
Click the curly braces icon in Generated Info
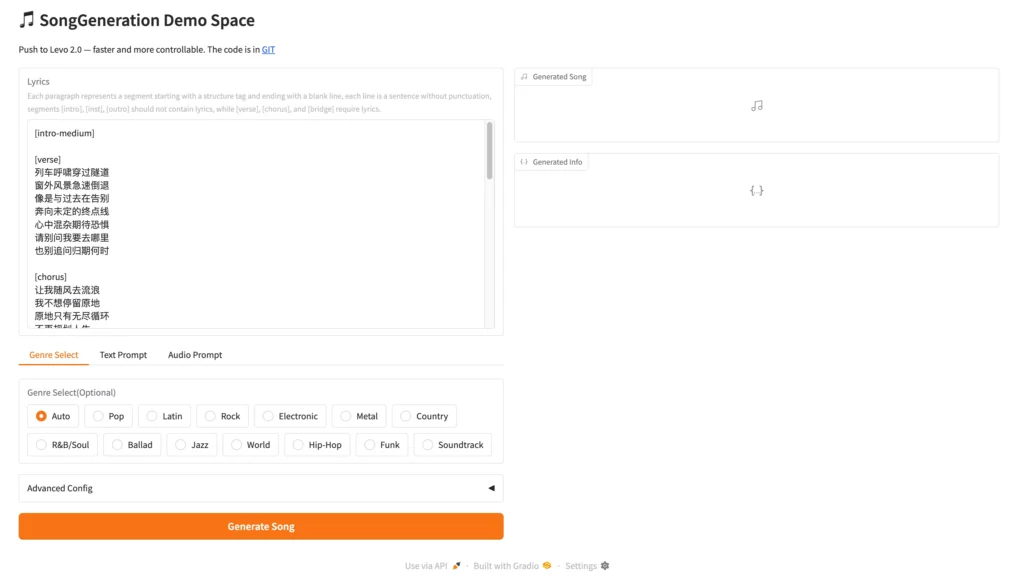756,190
